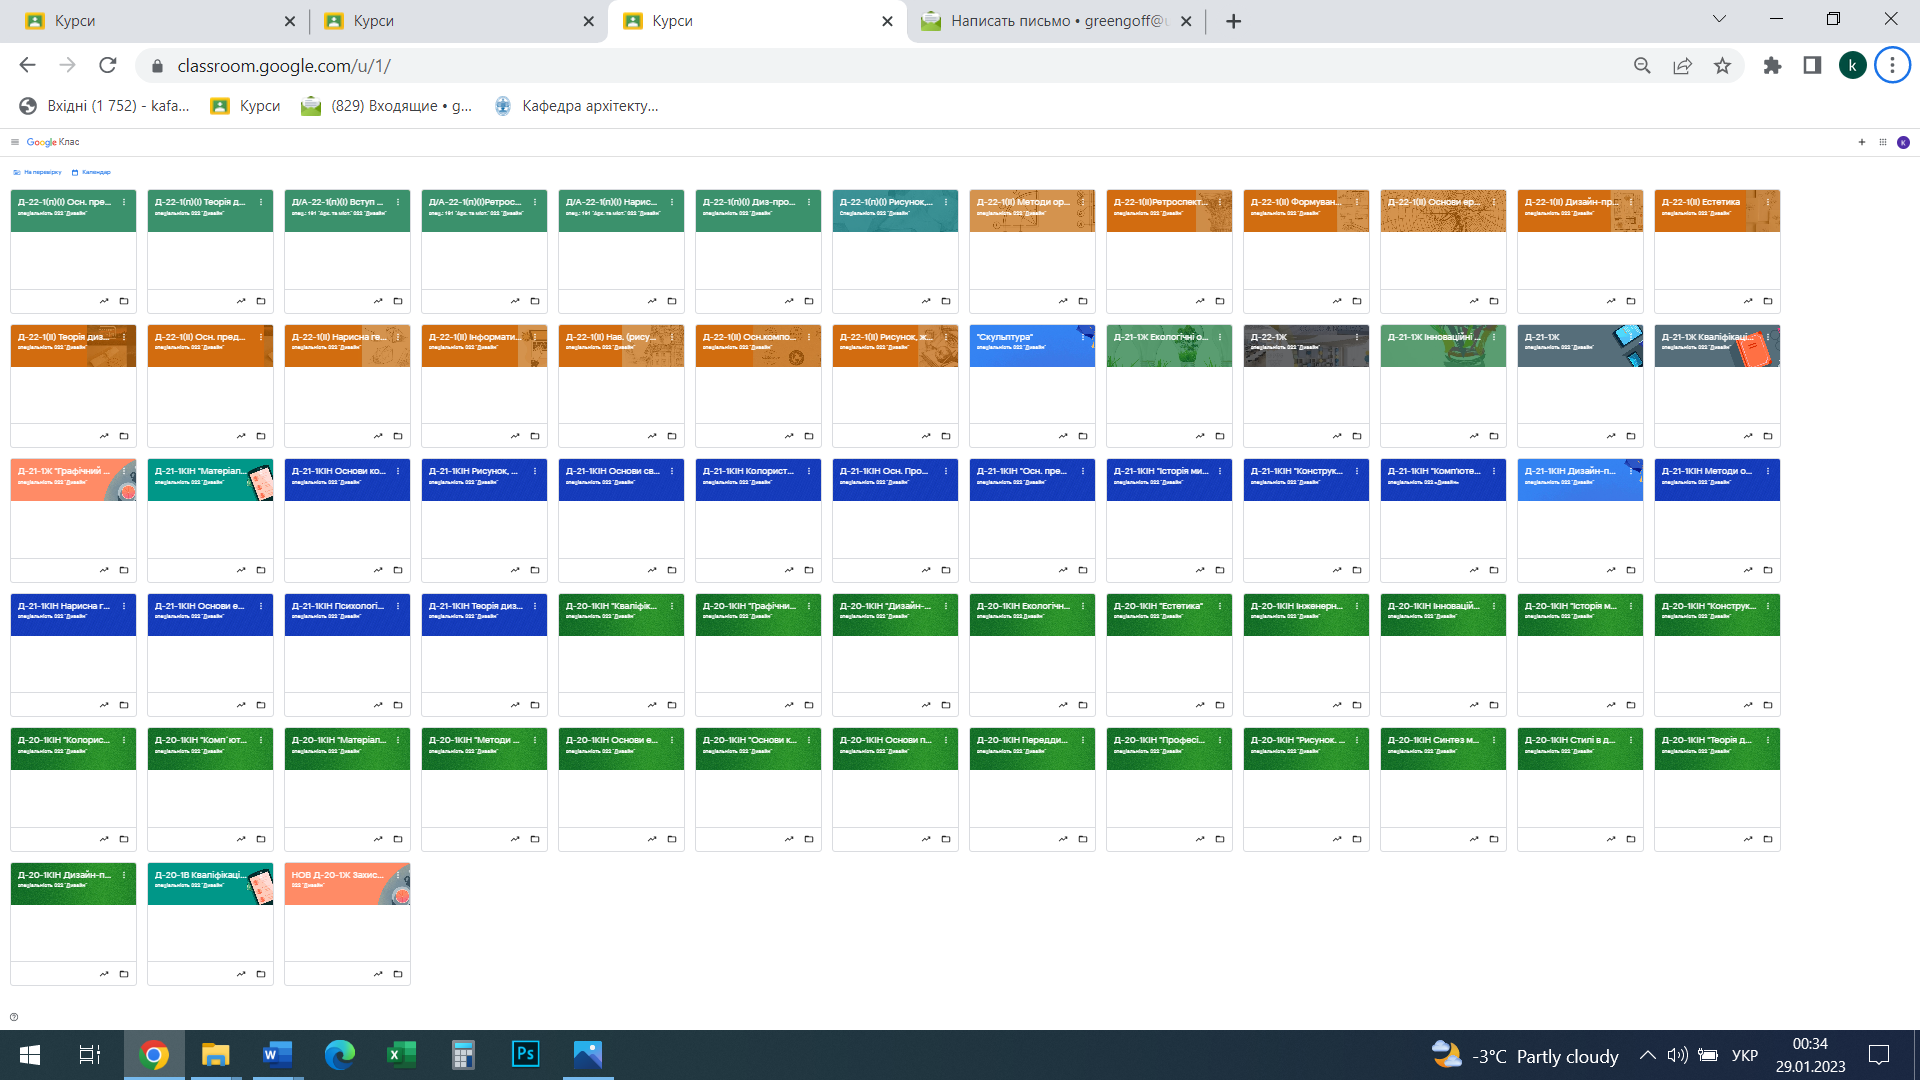Viewport: 1920px width, 1080px height.
Task: Click the browser extensions puzzle icon
Action: pos(1772,66)
